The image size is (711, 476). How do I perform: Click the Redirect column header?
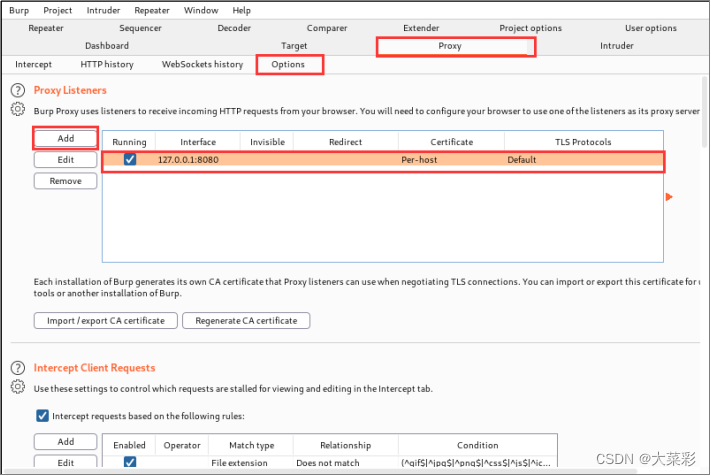[x=346, y=142]
